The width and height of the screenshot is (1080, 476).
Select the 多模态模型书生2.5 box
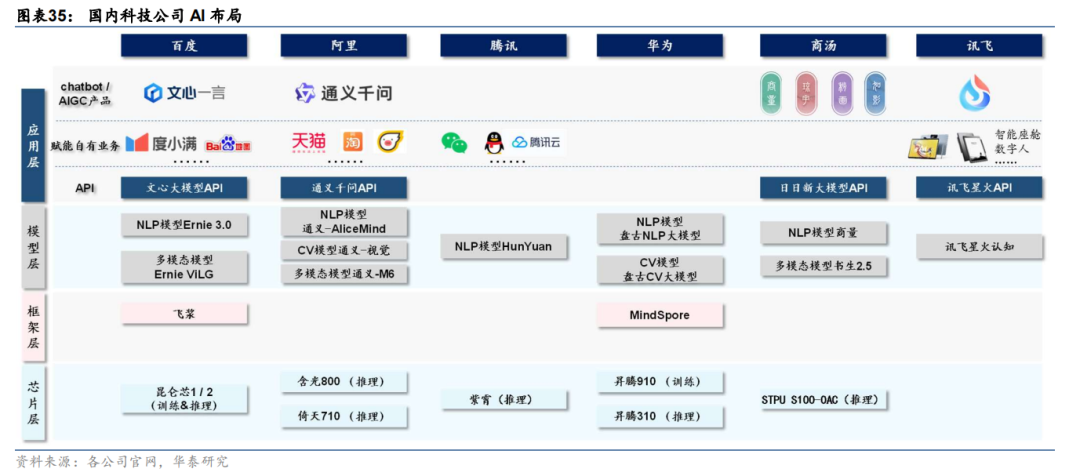click(823, 265)
